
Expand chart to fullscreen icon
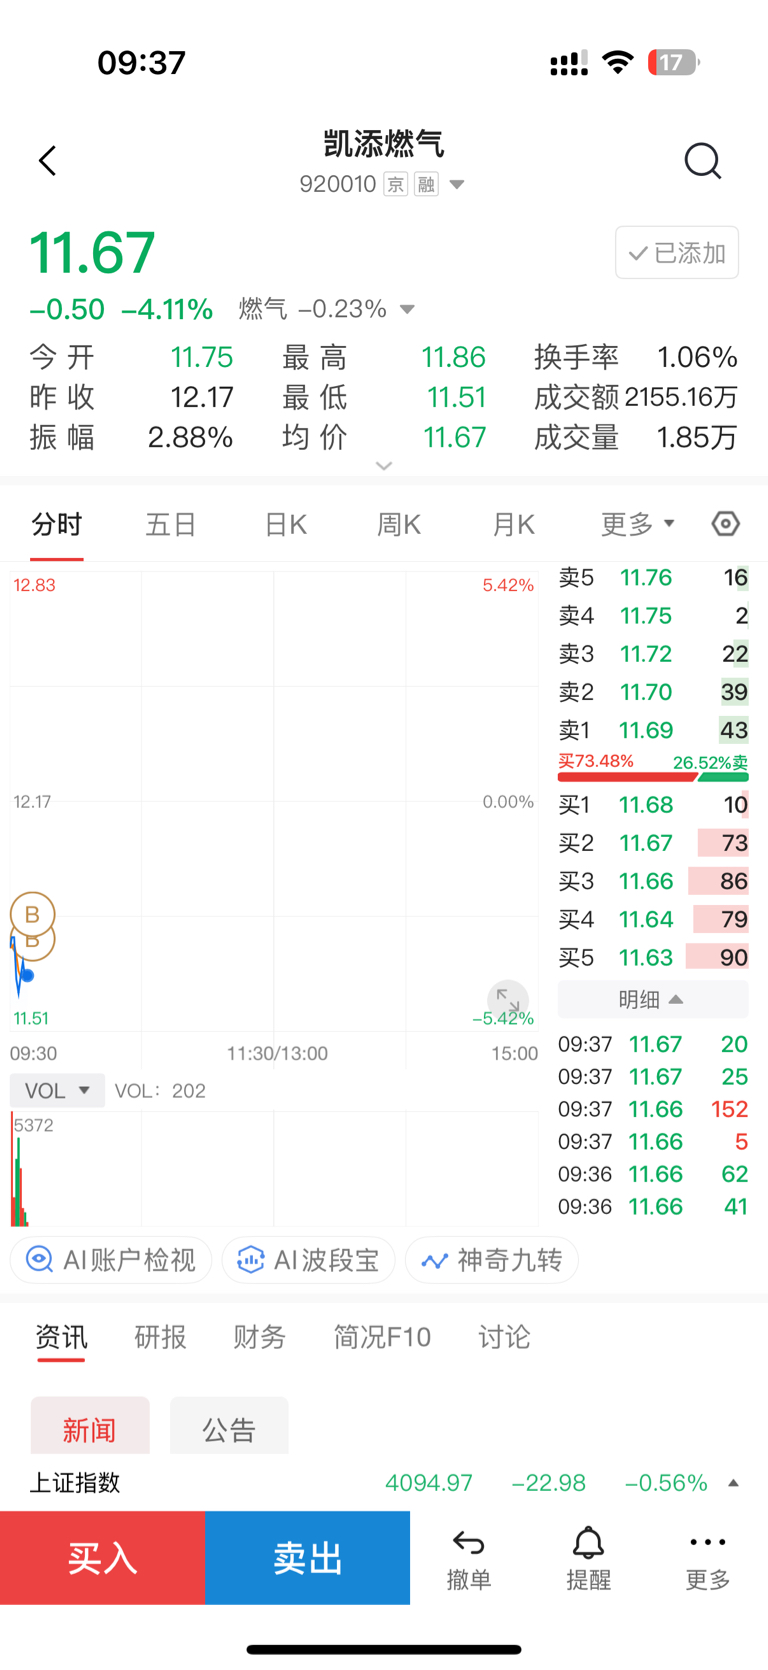click(x=508, y=1000)
